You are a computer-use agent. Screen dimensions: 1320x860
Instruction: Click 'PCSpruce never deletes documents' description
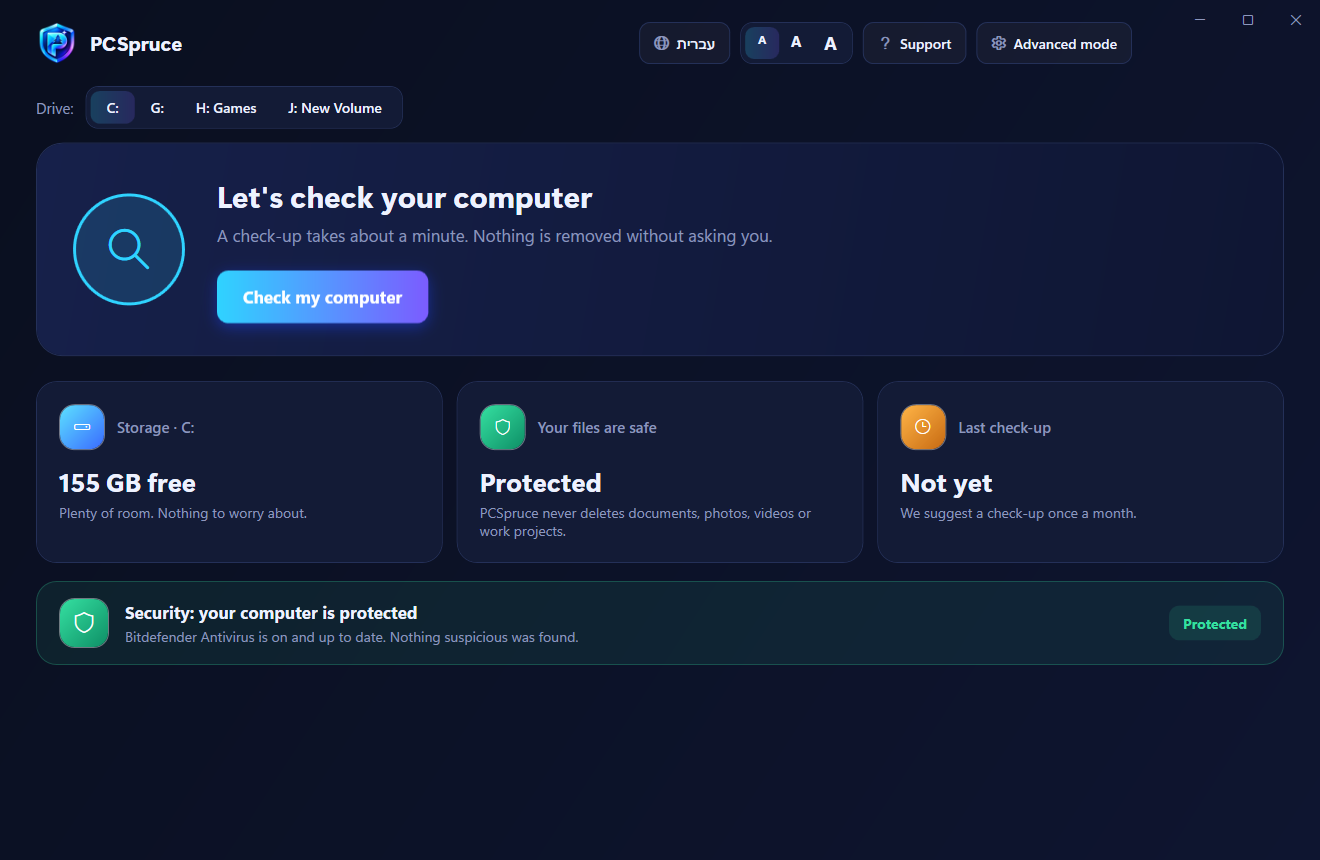point(646,522)
